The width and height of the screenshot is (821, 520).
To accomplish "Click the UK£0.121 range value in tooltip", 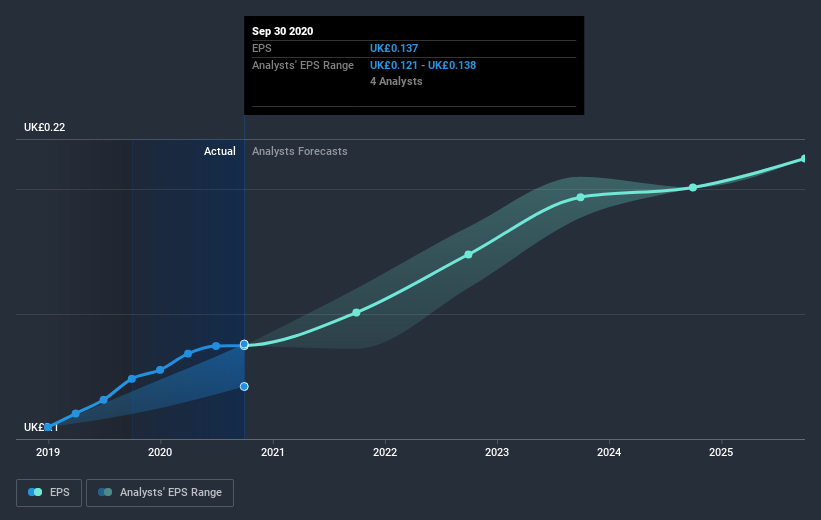I will (x=394, y=65).
